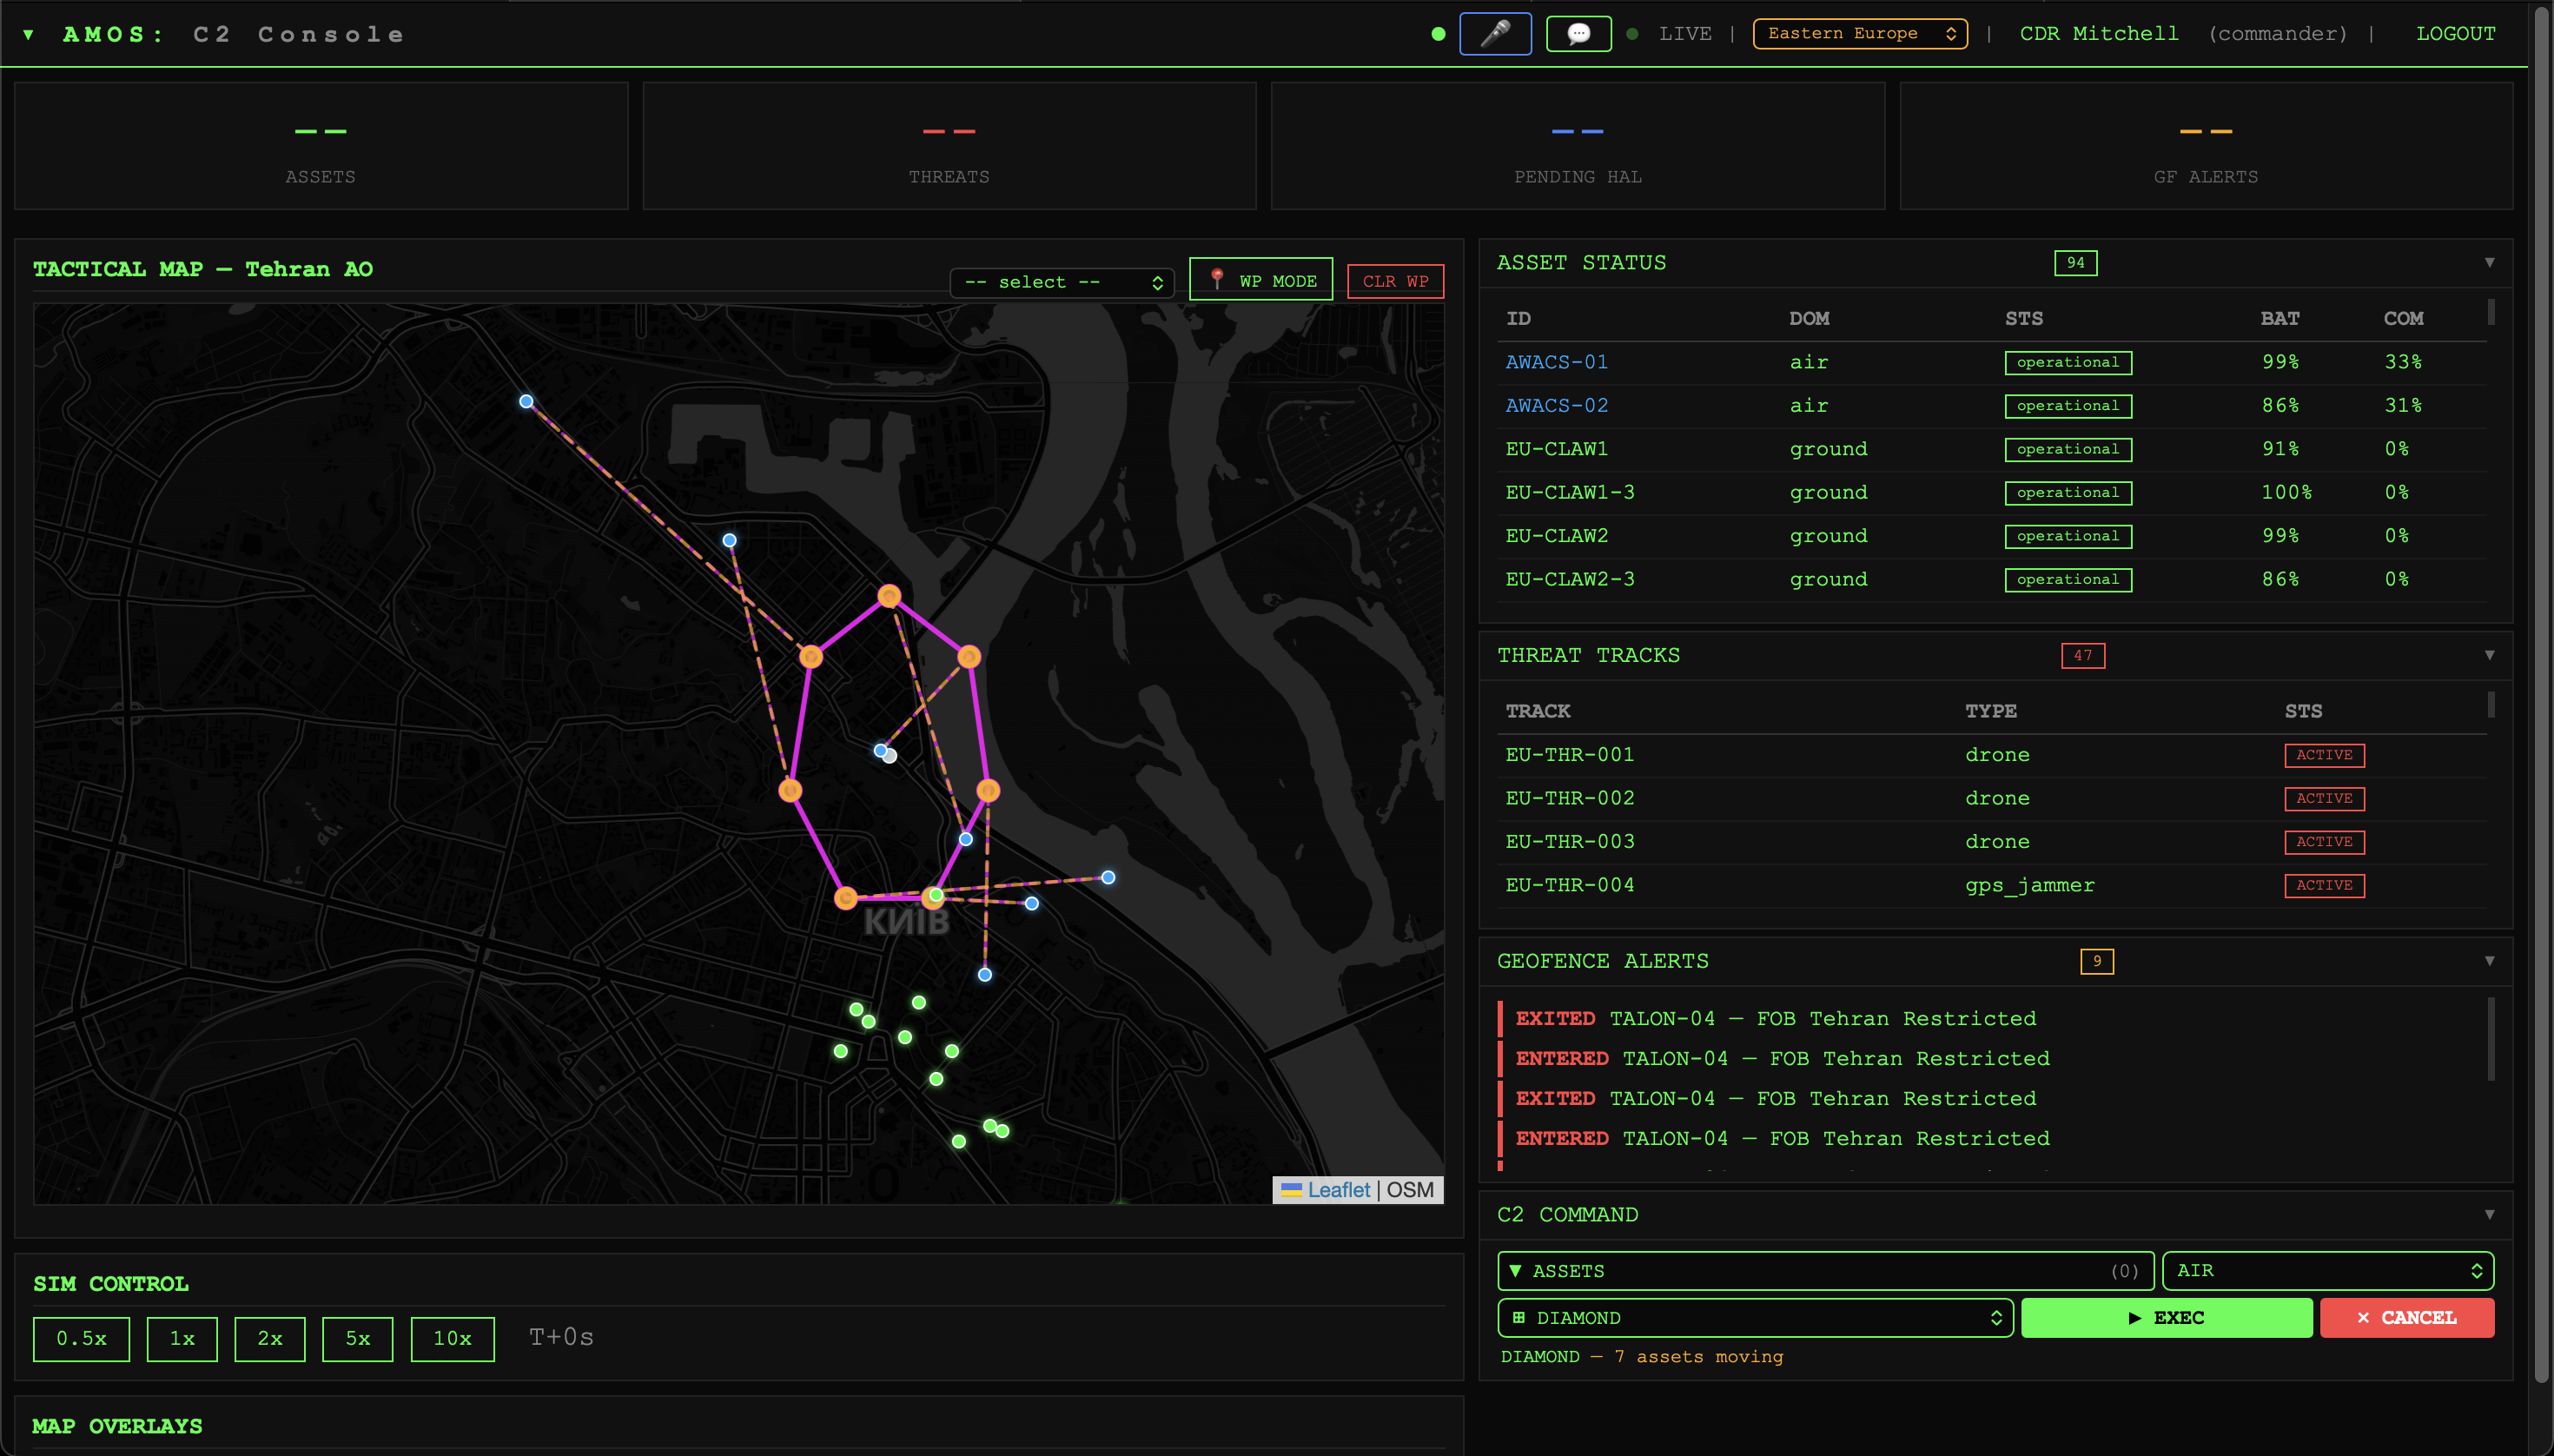The image size is (2554, 1456).
Task: Click ACTIVE badge for EU-THR-004
Action: coord(2324,886)
